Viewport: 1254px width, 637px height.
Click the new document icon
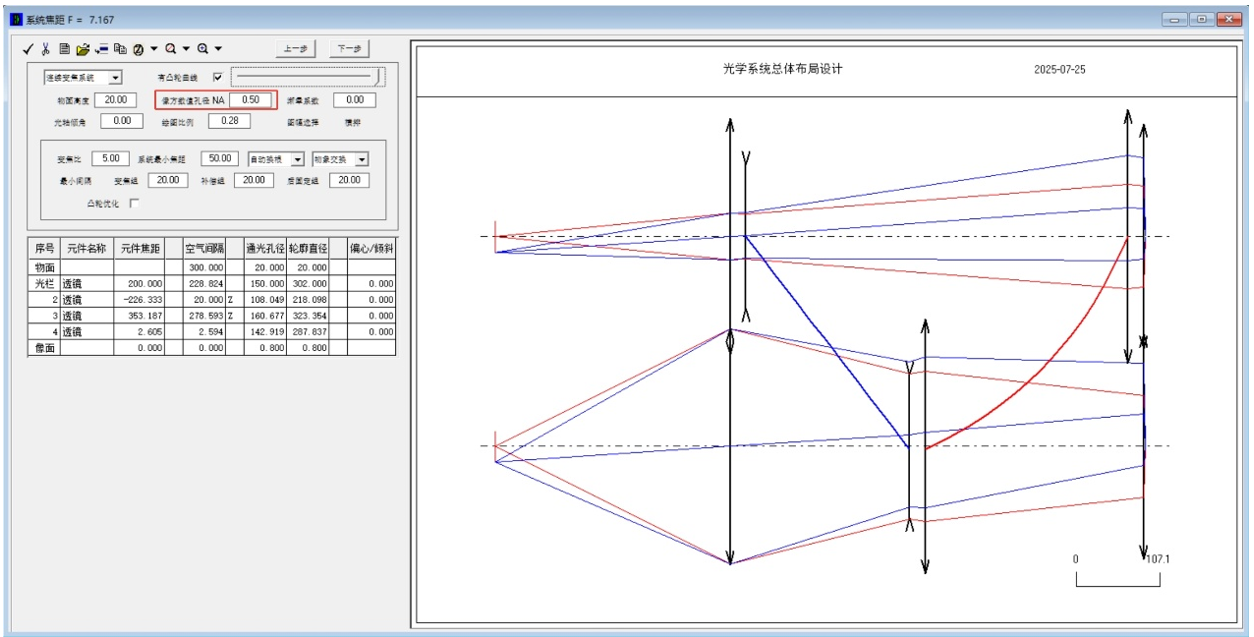pos(64,48)
